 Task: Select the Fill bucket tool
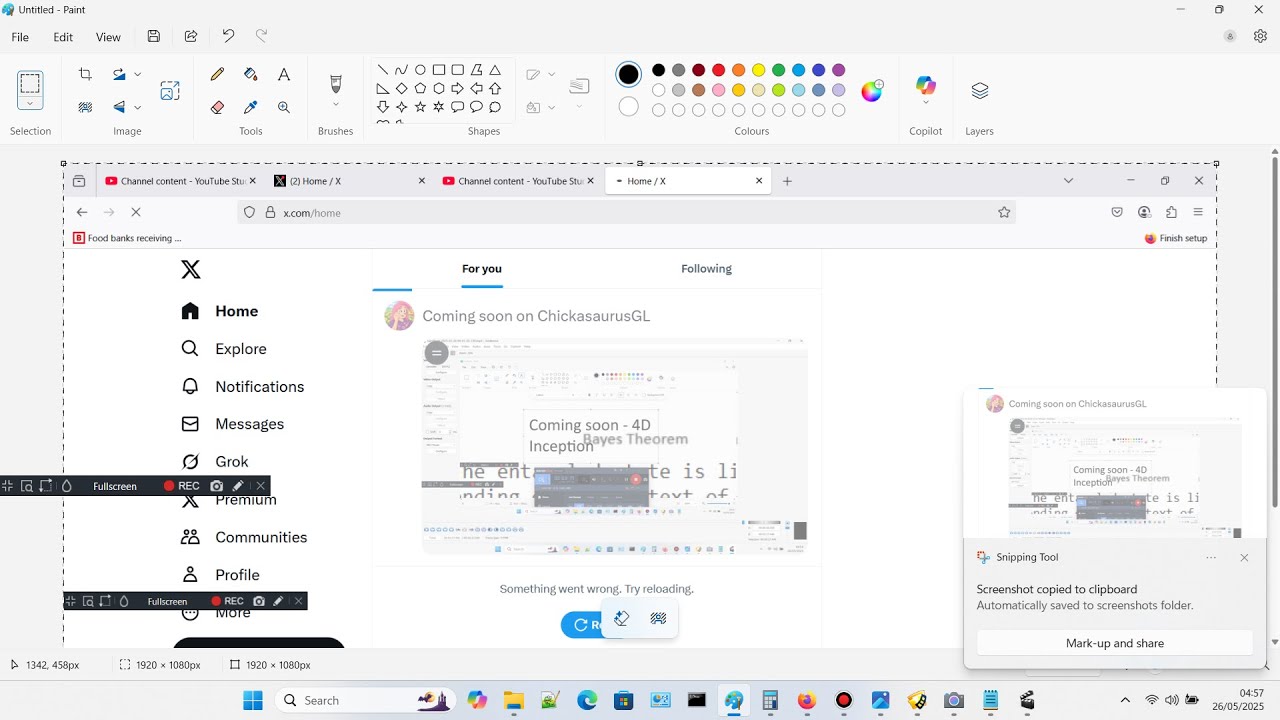251,74
